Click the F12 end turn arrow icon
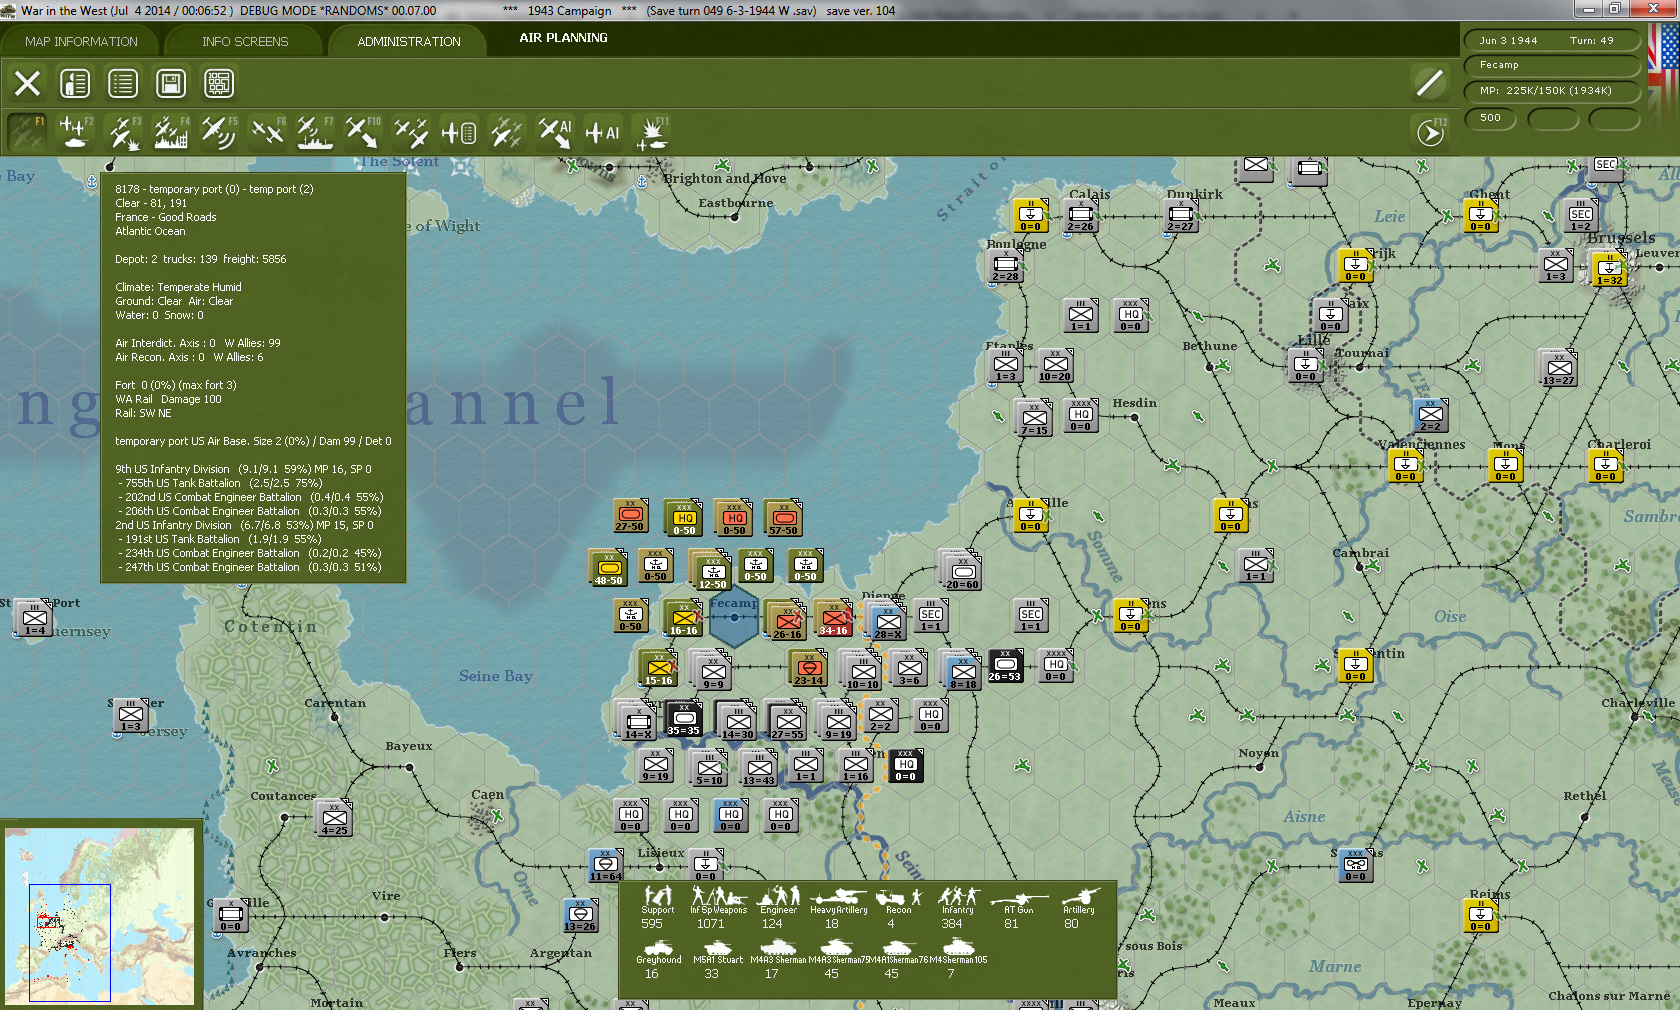This screenshot has height=1010, width=1680. (x=1431, y=132)
